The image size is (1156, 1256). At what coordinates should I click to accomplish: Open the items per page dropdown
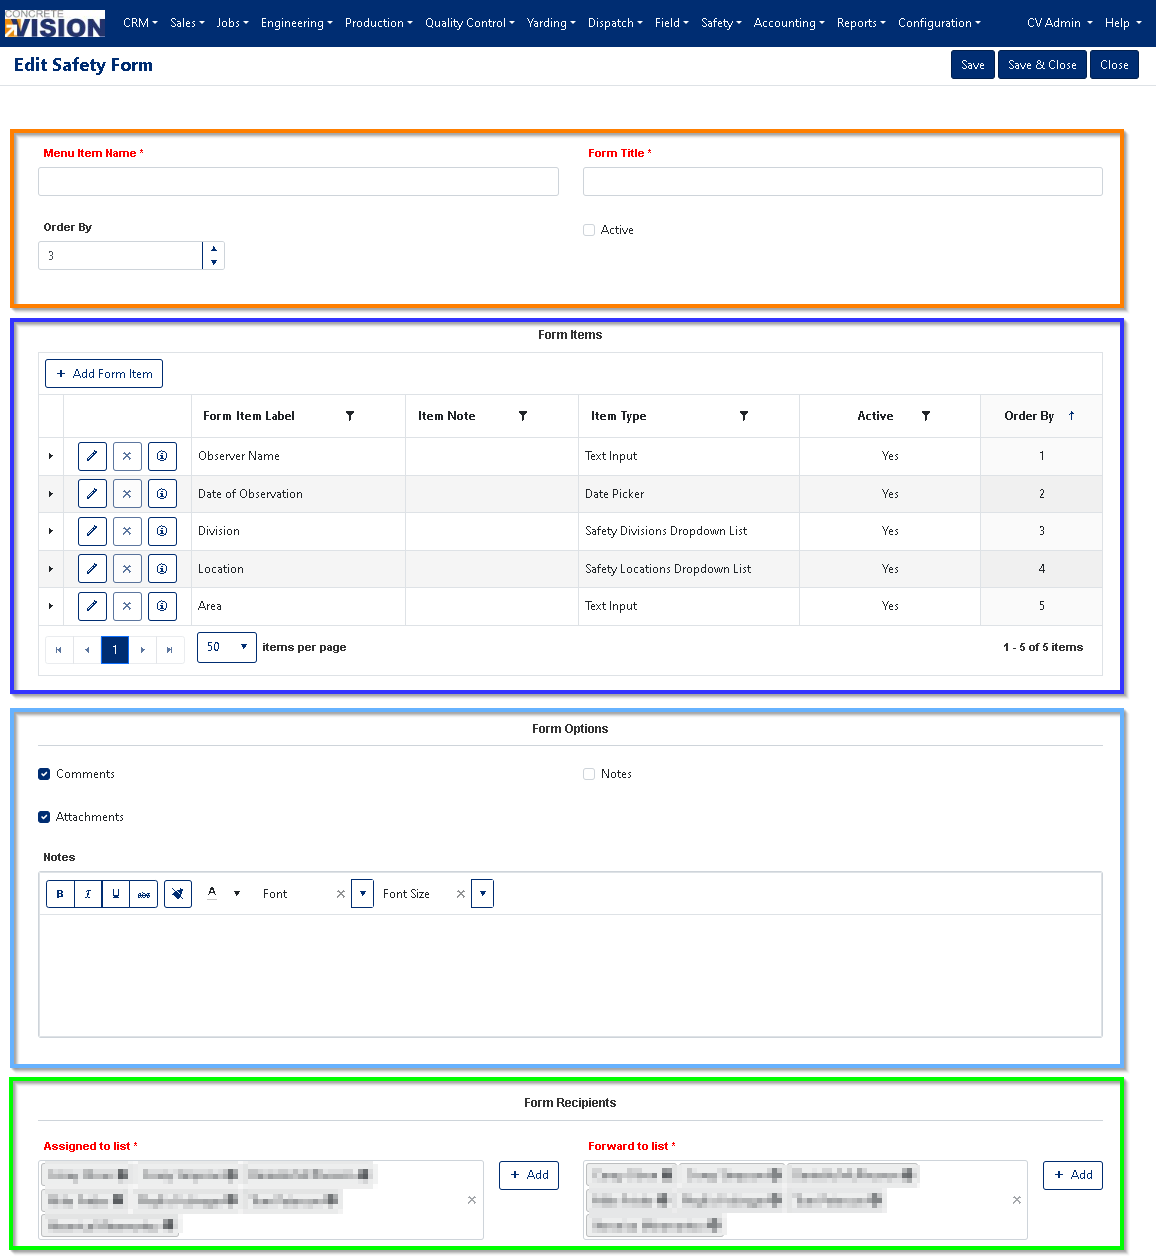click(x=227, y=647)
